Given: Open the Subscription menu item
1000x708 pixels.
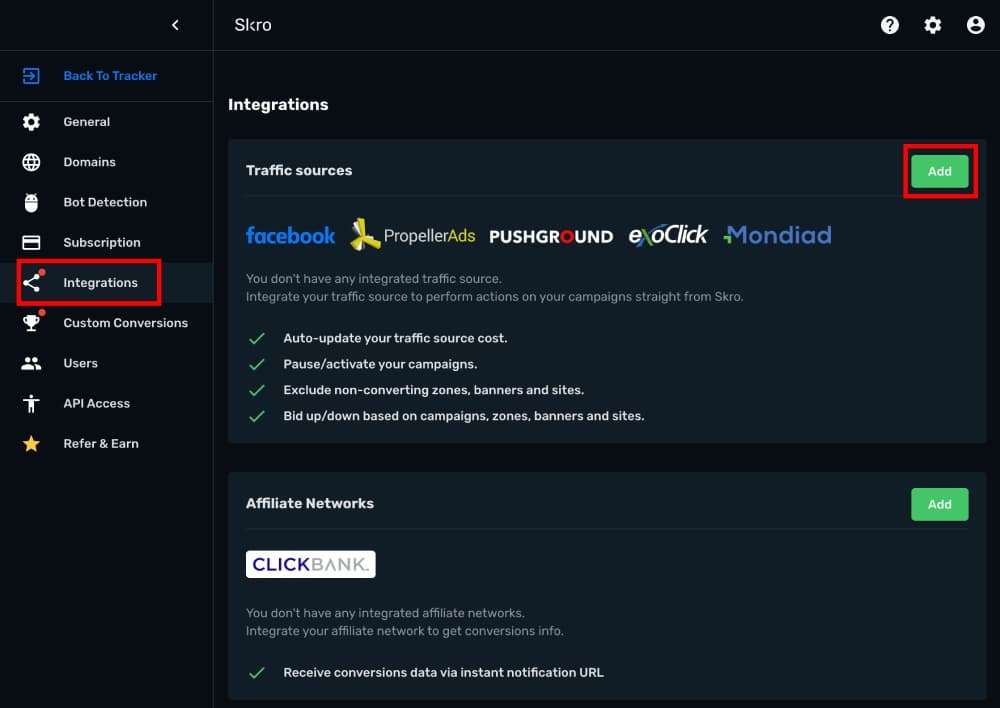Looking at the screenshot, I should 102,242.
